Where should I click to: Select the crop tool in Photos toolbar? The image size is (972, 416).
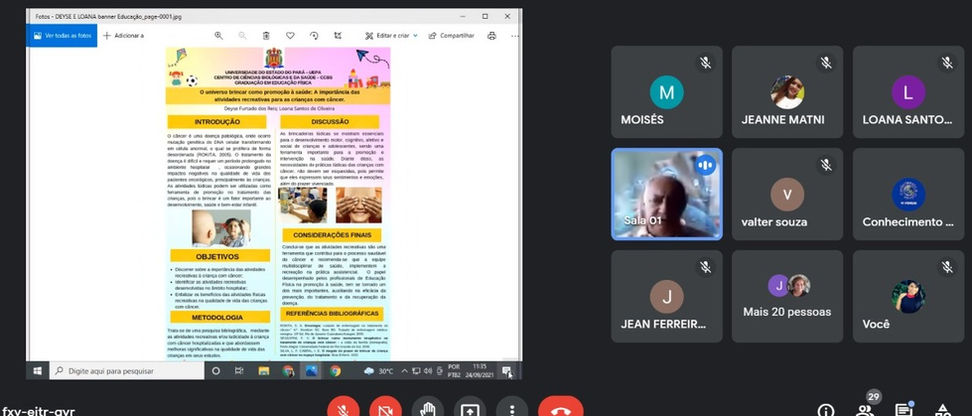(337, 36)
